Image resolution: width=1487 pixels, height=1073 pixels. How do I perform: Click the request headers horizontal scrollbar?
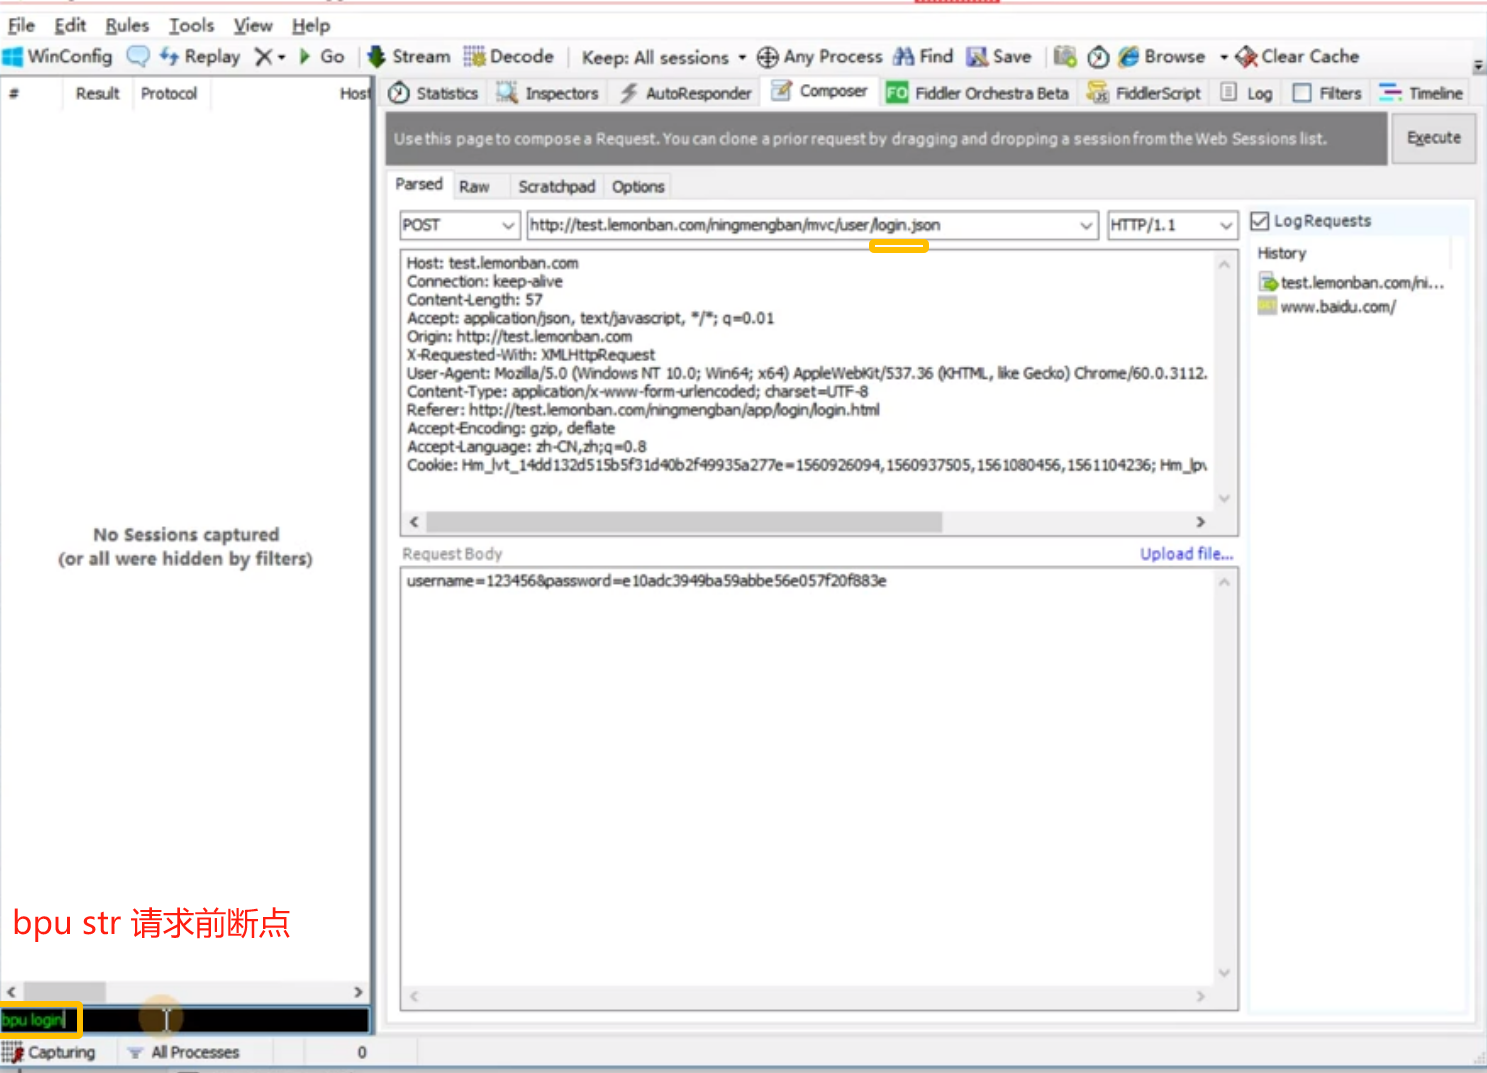(684, 522)
